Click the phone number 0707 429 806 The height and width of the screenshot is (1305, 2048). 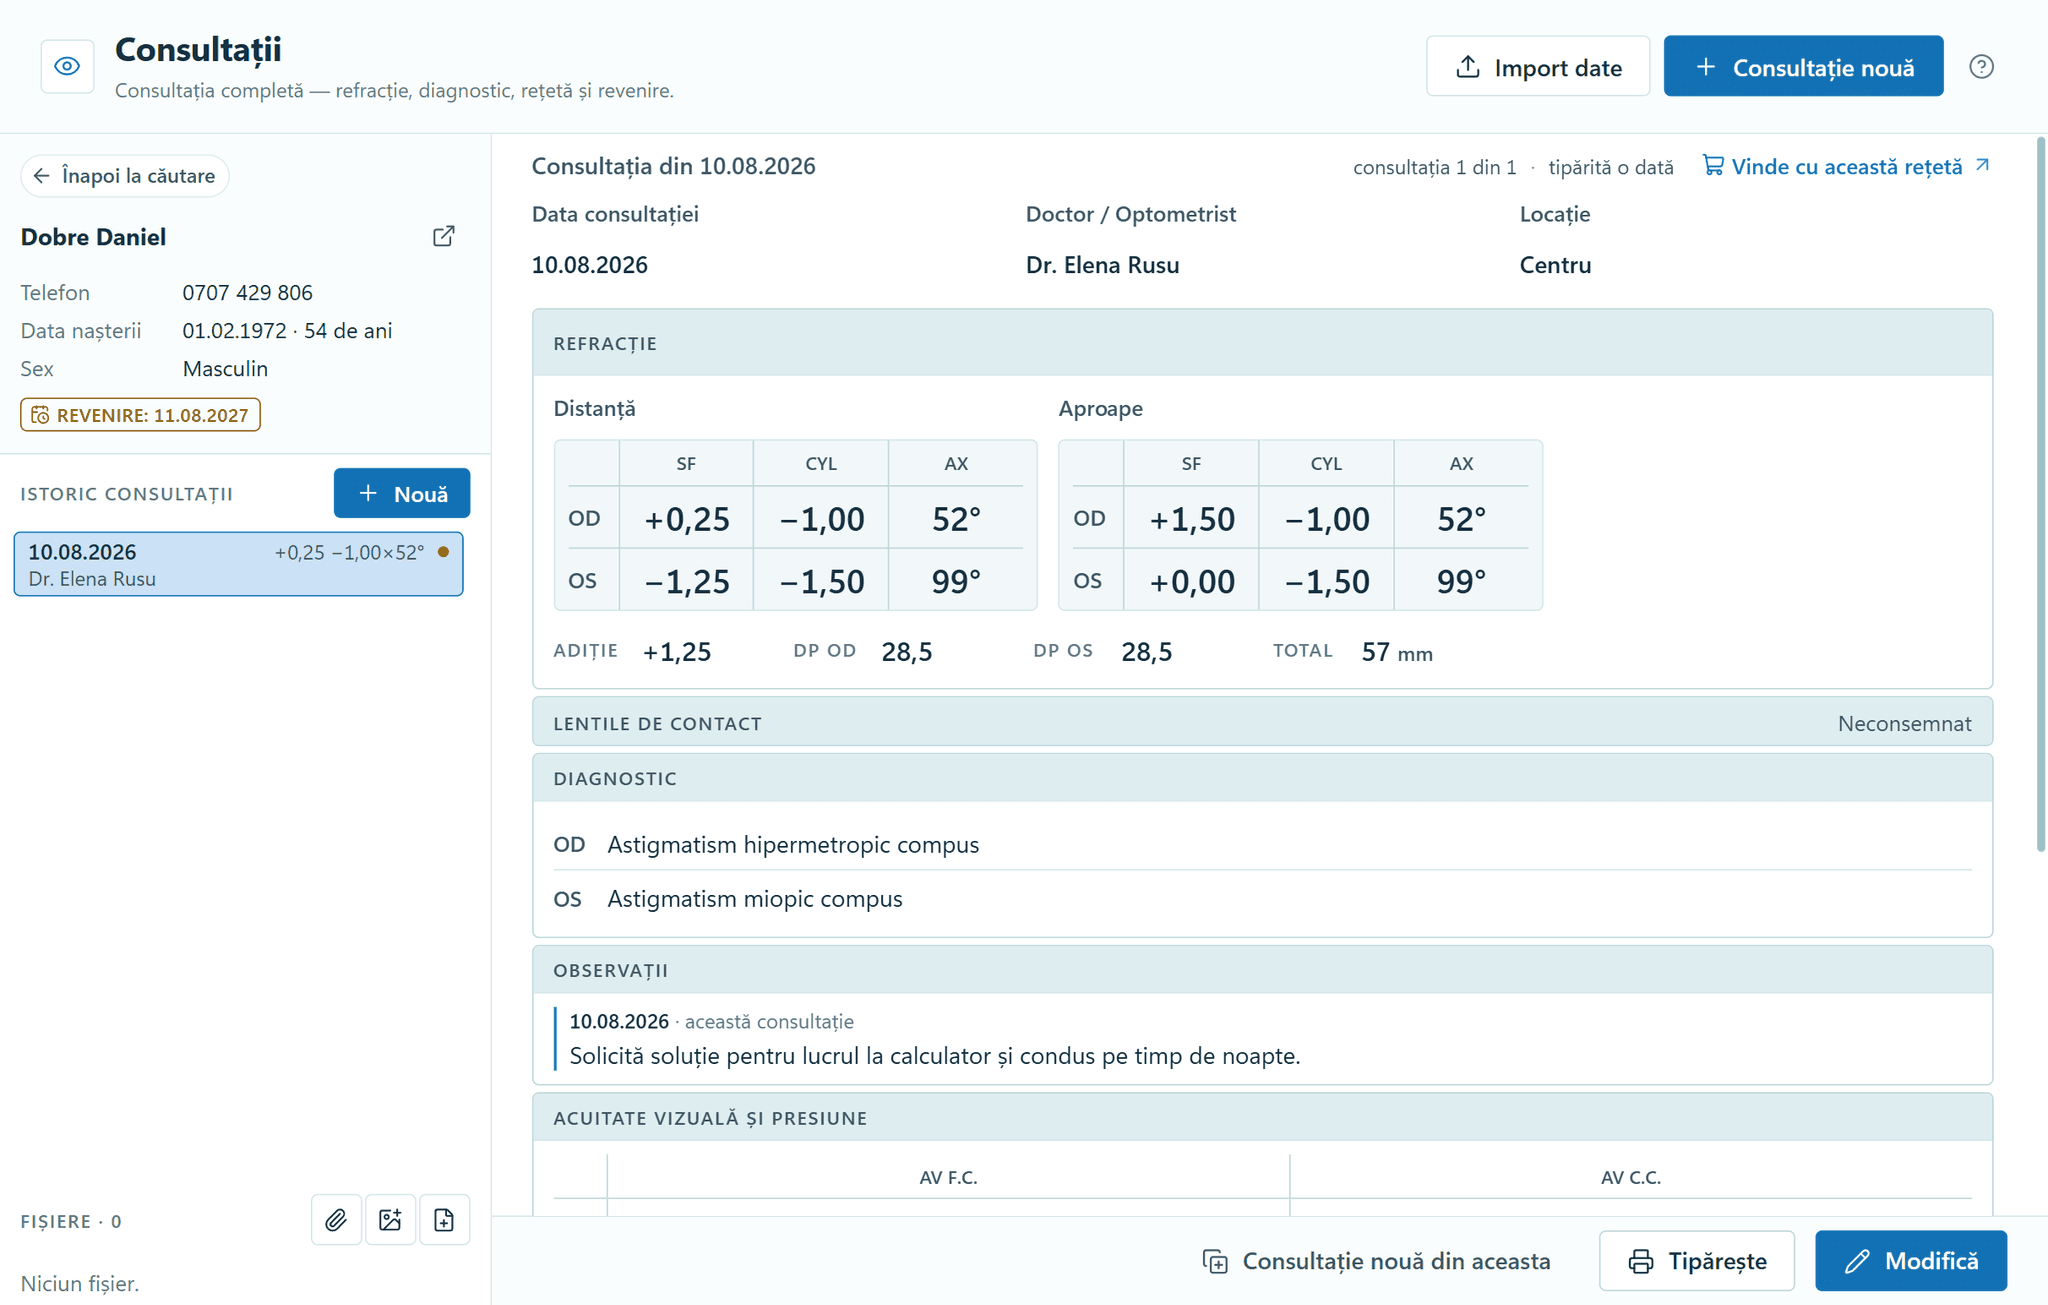pos(247,293)
